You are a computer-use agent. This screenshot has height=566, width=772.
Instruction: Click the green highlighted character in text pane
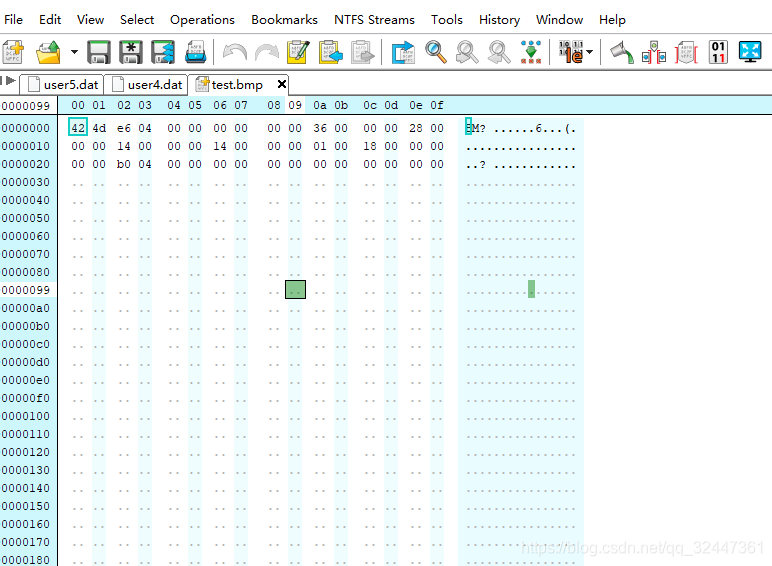531,289
